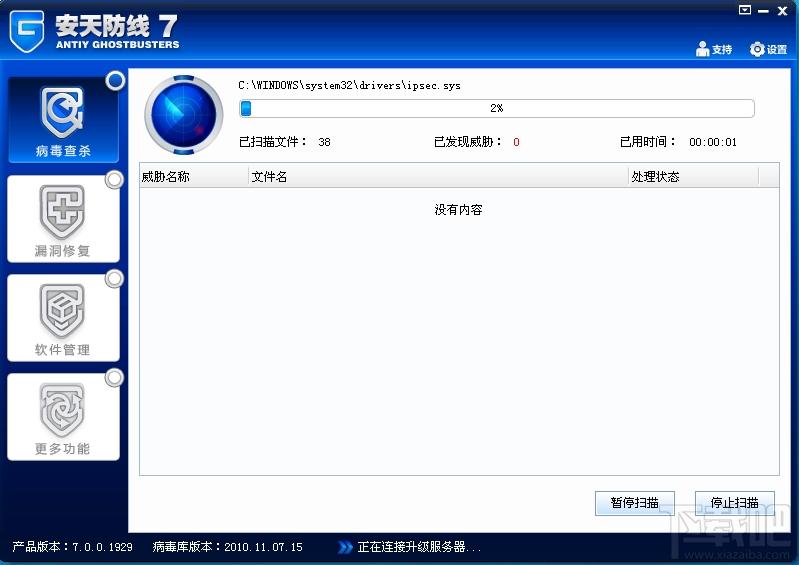Click the 正在连接升级服务器 status text
The height and width of the screenshot is (565, 799).
pos(420,547)
